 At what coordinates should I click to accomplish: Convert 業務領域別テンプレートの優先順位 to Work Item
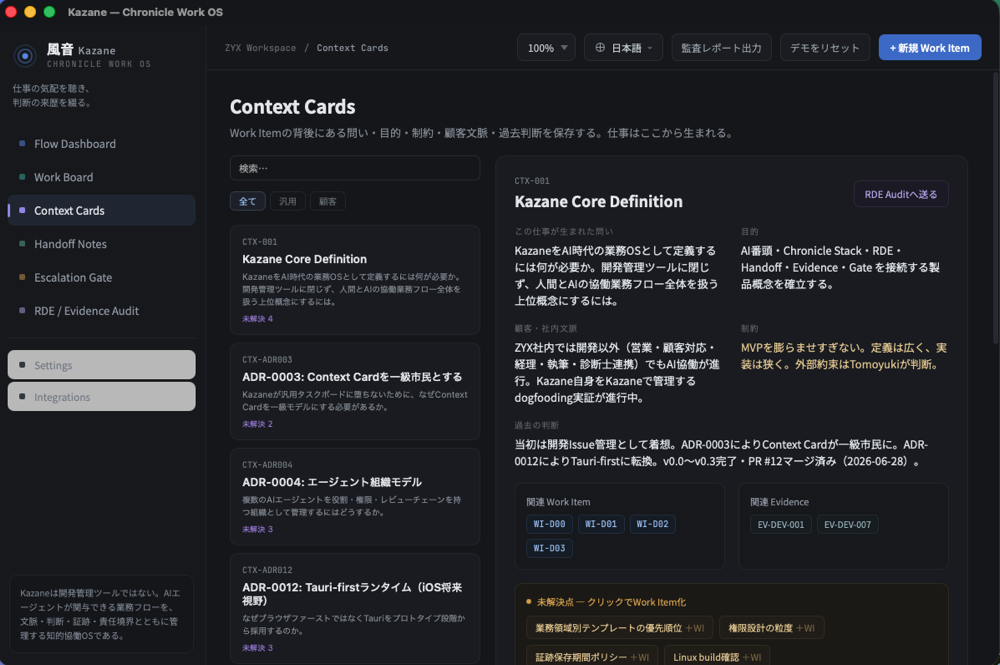point(620,628)
